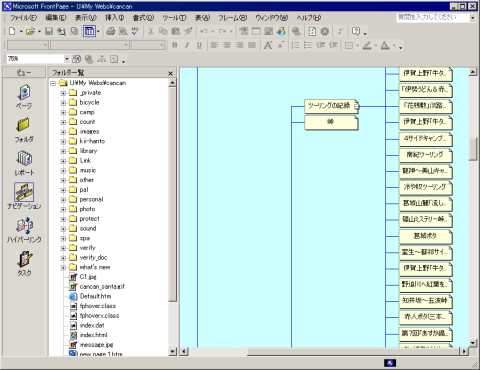Click the Format Painter toolbar icon
Screen dimensions: 480x370
click(188, 31)
